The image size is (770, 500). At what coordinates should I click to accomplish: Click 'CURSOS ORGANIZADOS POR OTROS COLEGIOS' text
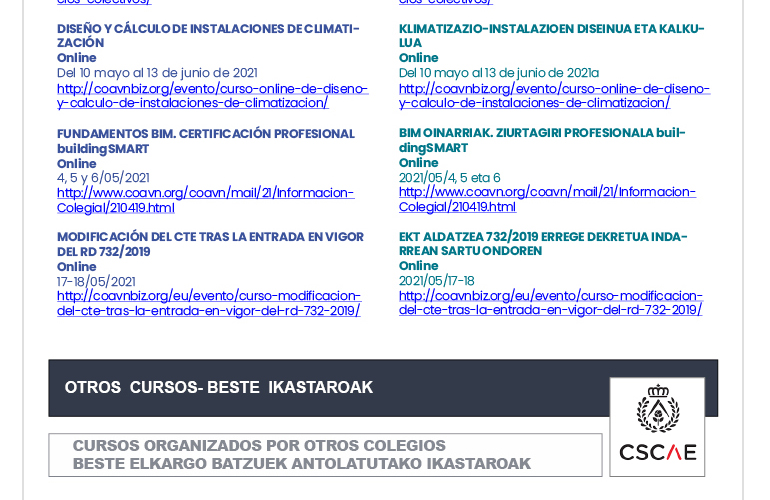pos(259,445)
